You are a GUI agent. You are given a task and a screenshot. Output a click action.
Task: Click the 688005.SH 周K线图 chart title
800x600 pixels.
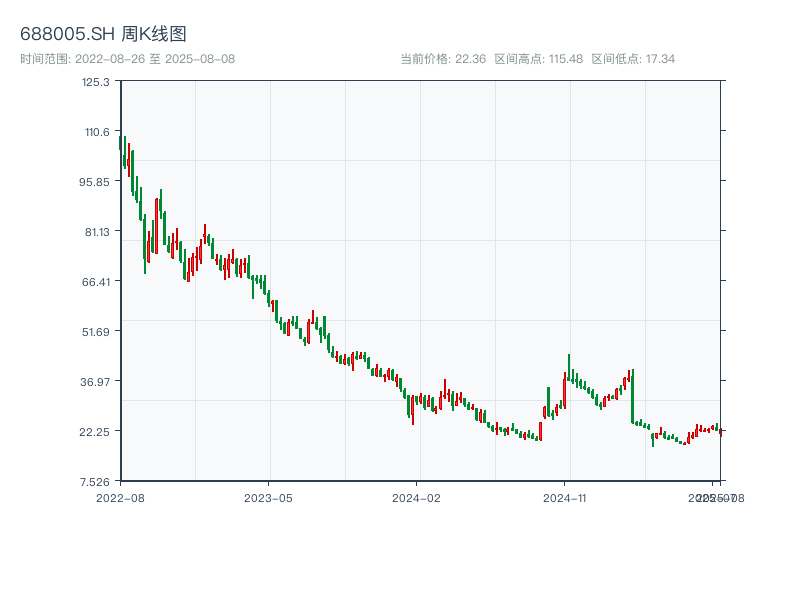tap(103, 35)
